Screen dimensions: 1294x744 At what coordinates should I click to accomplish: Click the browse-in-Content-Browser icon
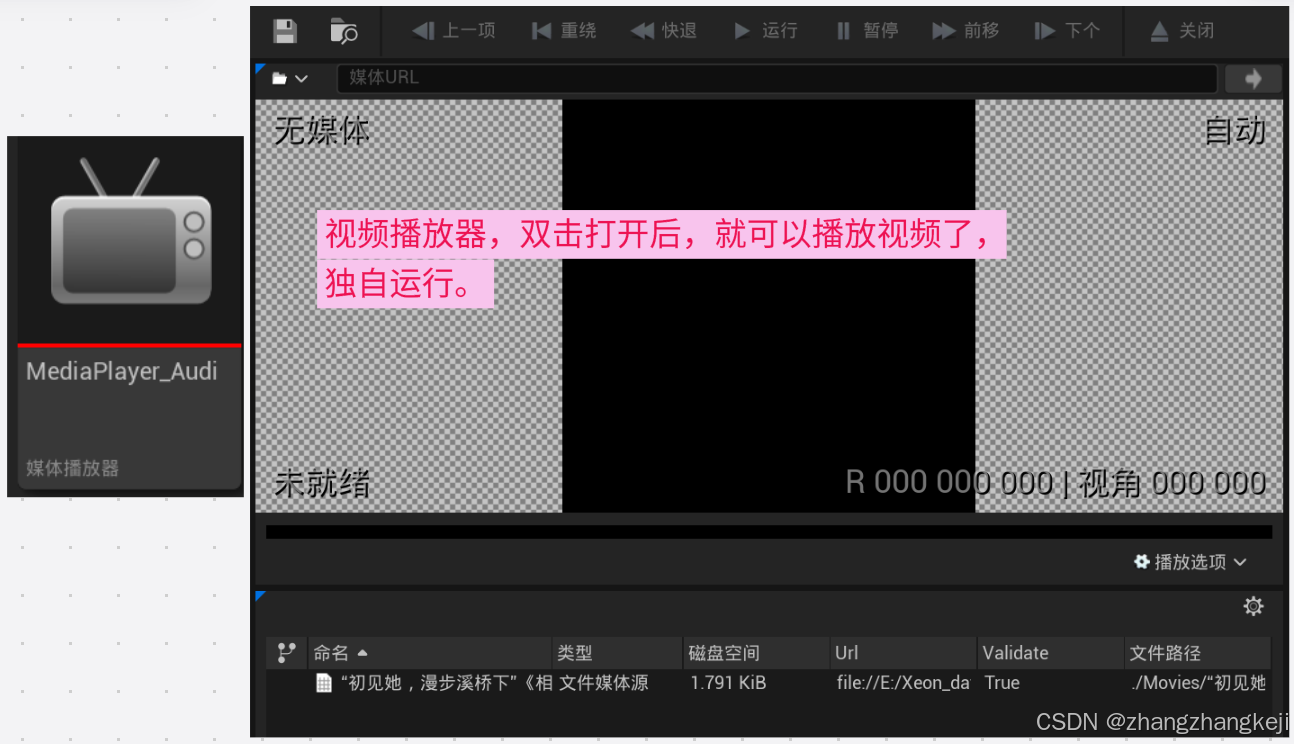point(345,31)
